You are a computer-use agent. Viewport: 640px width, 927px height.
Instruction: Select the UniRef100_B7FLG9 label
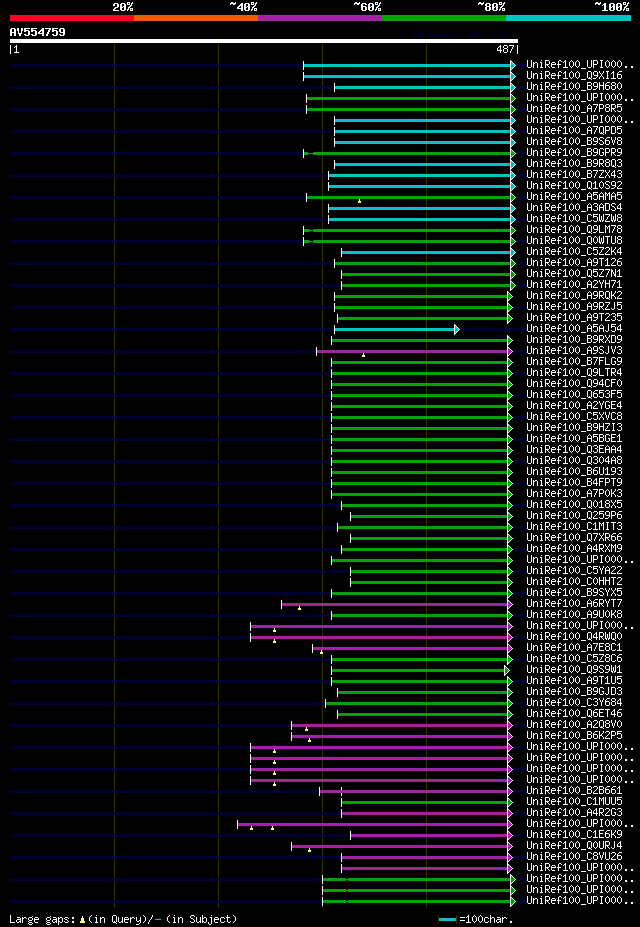pos(574,361)
